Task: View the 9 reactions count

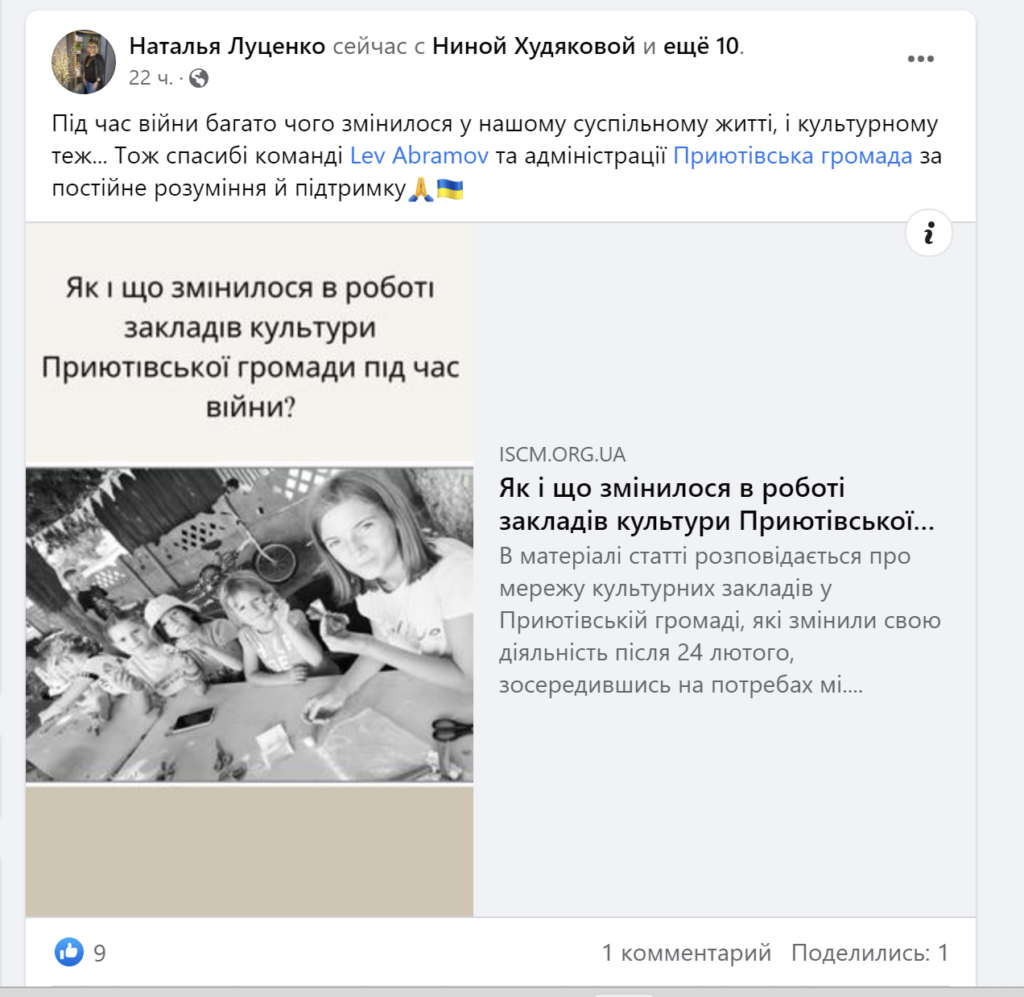Action: [99, 953]
